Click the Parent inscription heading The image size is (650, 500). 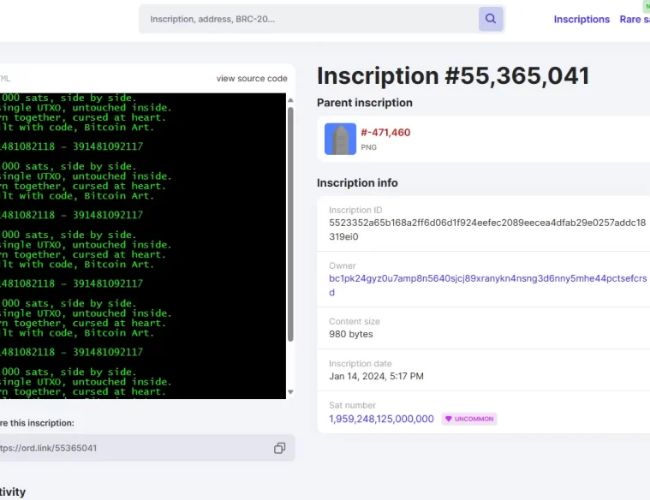click(364, 103)
